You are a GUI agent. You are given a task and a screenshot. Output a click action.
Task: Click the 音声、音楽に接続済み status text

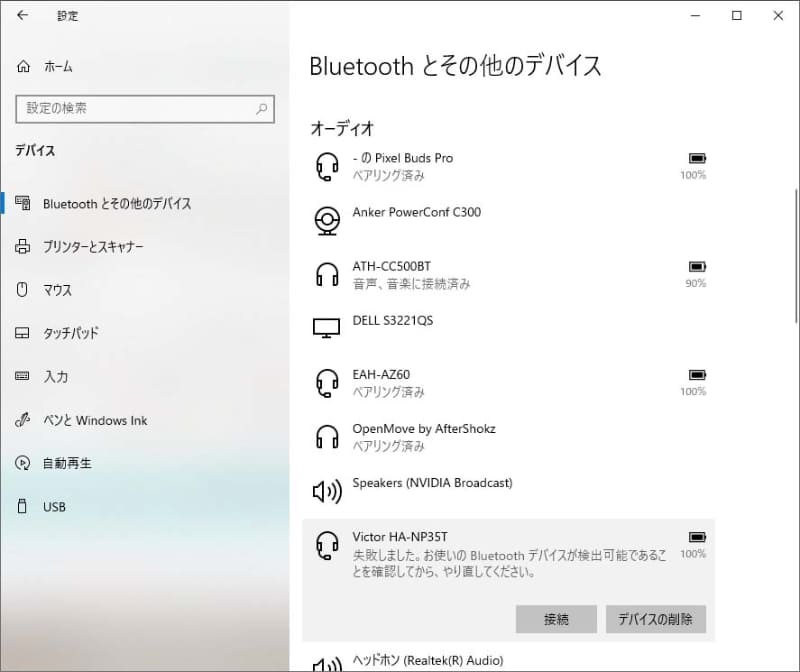412,284
